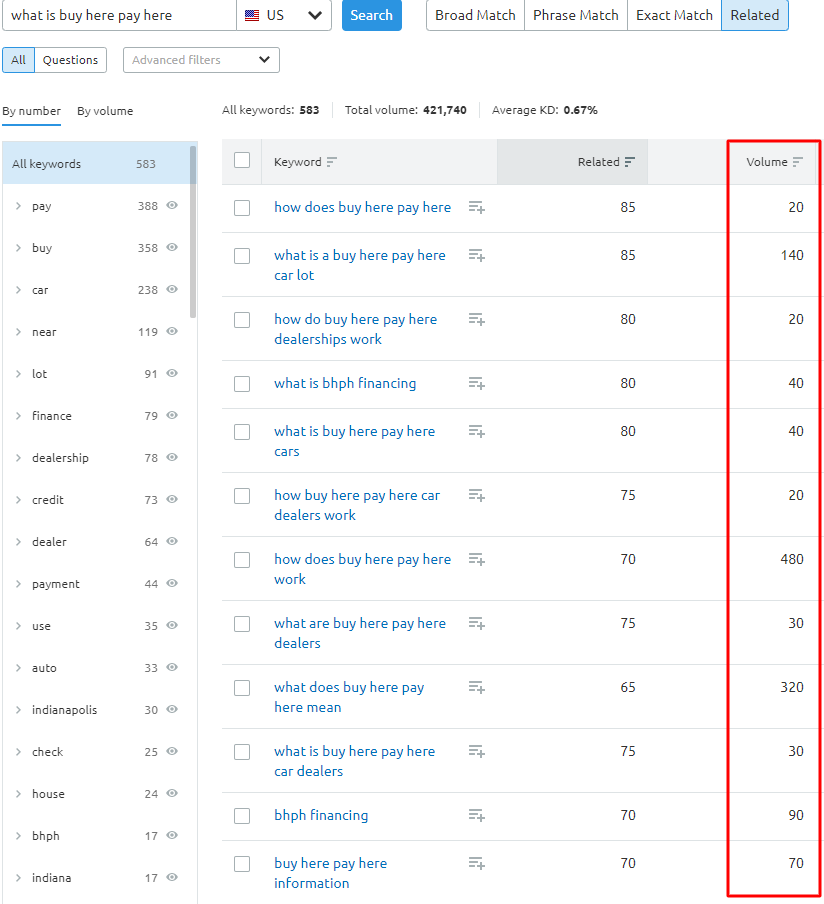
Task: Open the Advanced filters dropdown
Action: click(x=201, y=60)
